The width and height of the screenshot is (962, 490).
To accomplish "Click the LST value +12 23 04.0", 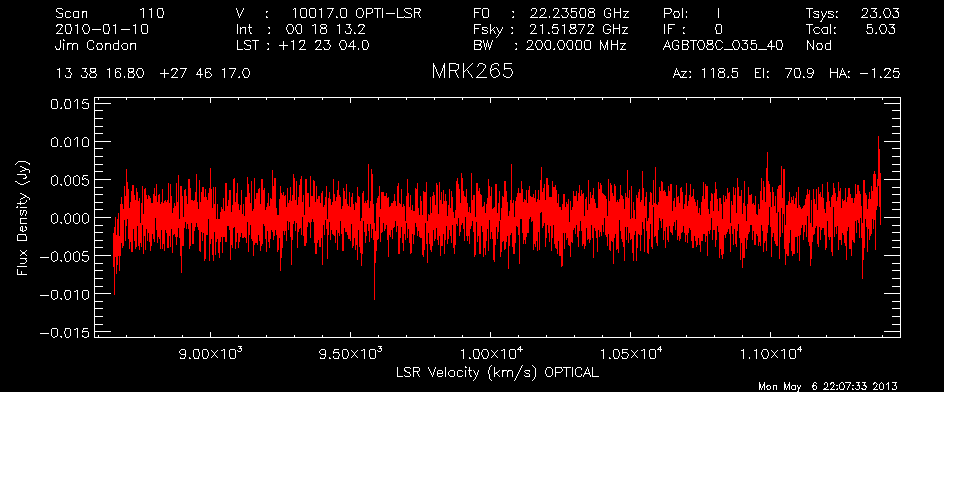I will point(324,45).
